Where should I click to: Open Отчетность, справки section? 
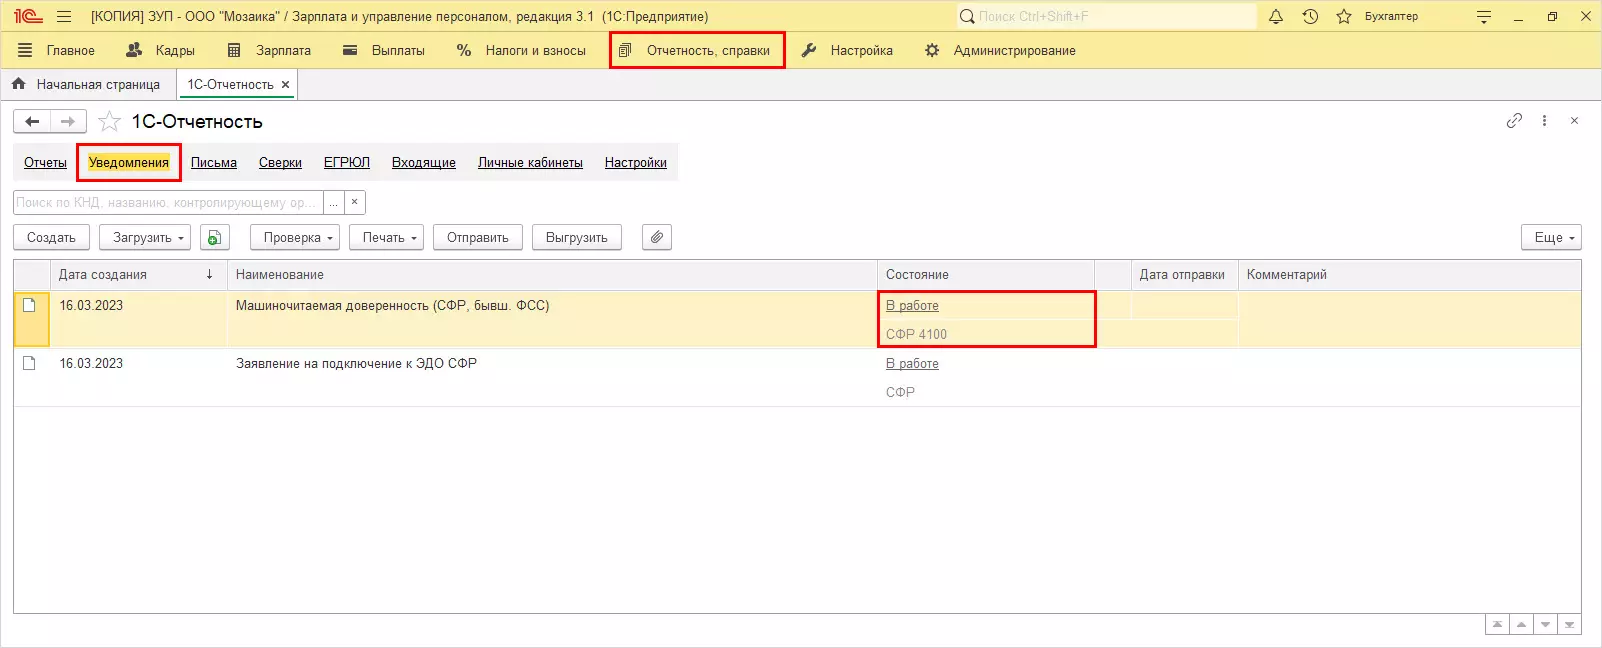pyautogui.click(x=695, y=50)
